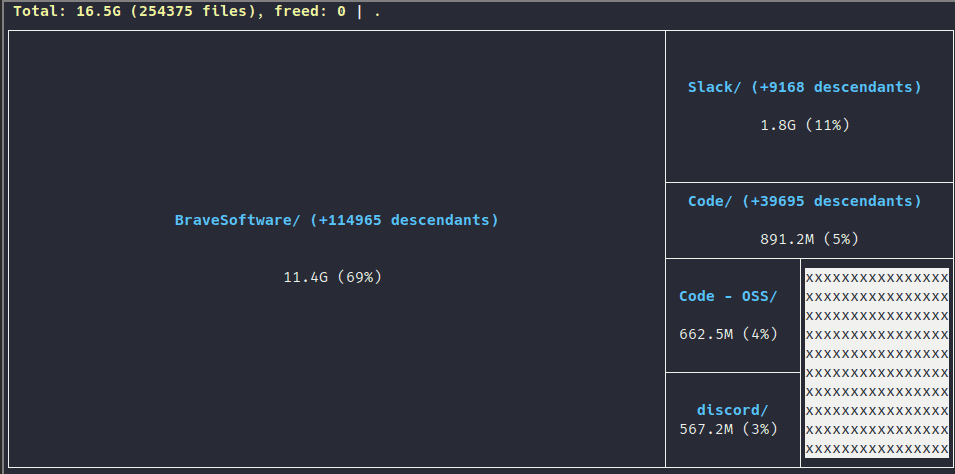The height and width of the screenshot is (474, 955).
Task: Click the 567.2M (3%) size text
Action: pos(728,430)
